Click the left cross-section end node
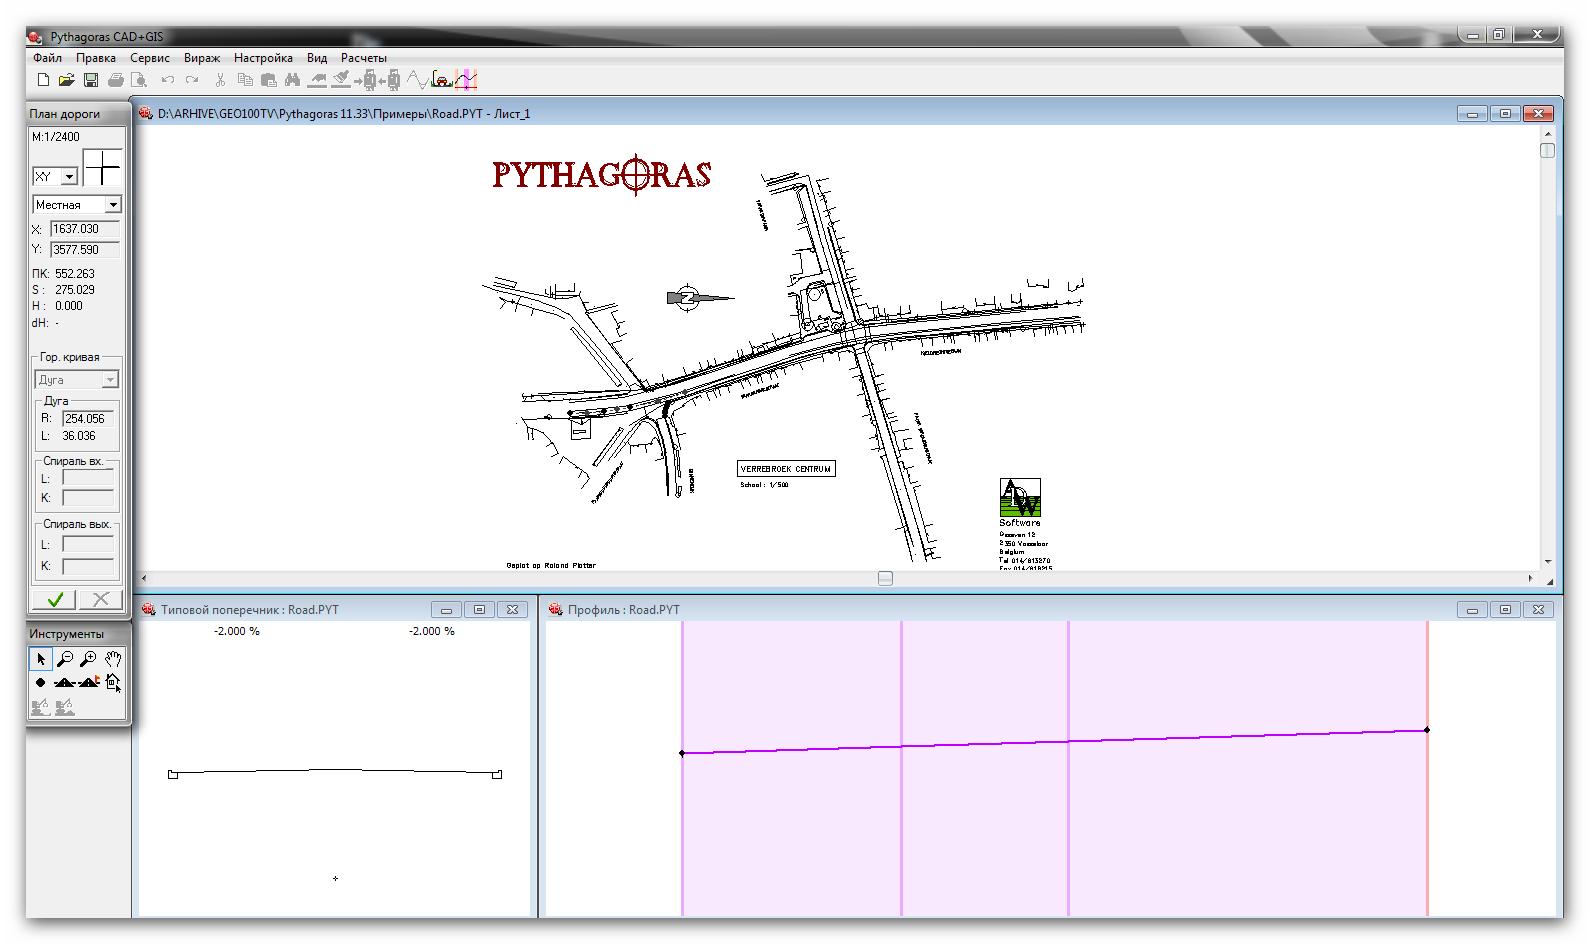The image size is (1590, 944). tap(173, 774)
